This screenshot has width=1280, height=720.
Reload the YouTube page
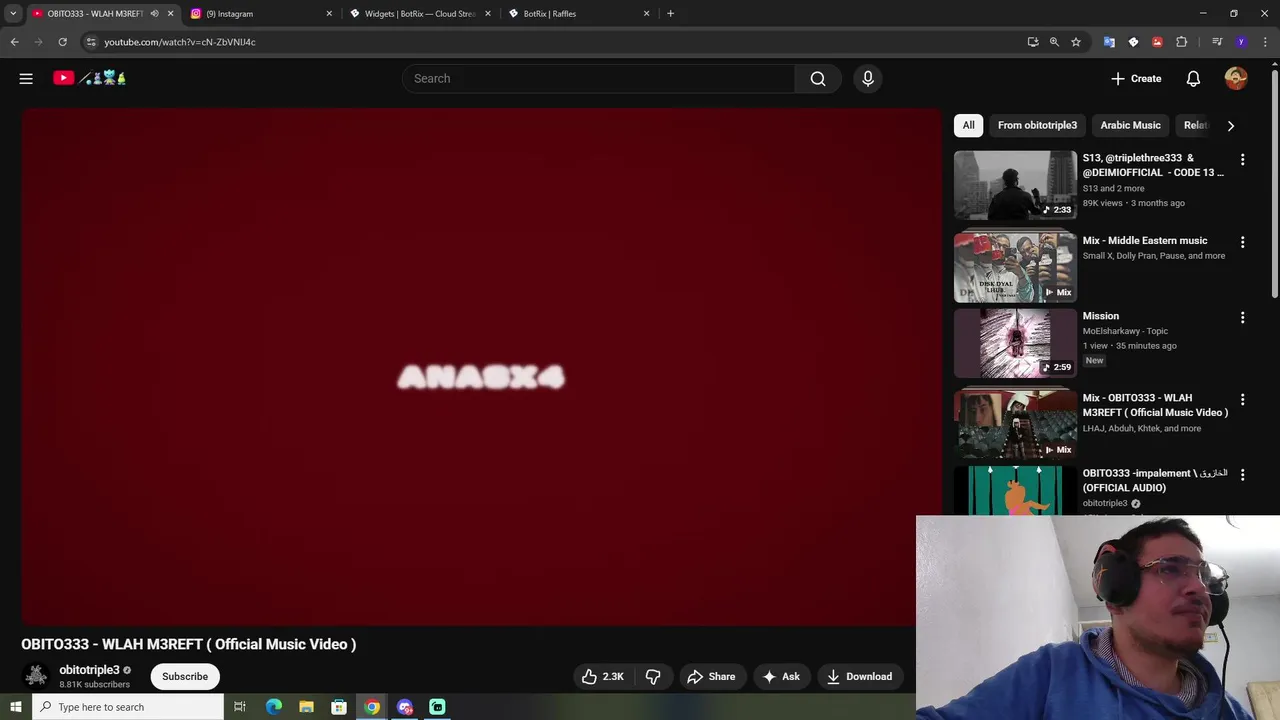pyautogui.click(x=62, y=42)
